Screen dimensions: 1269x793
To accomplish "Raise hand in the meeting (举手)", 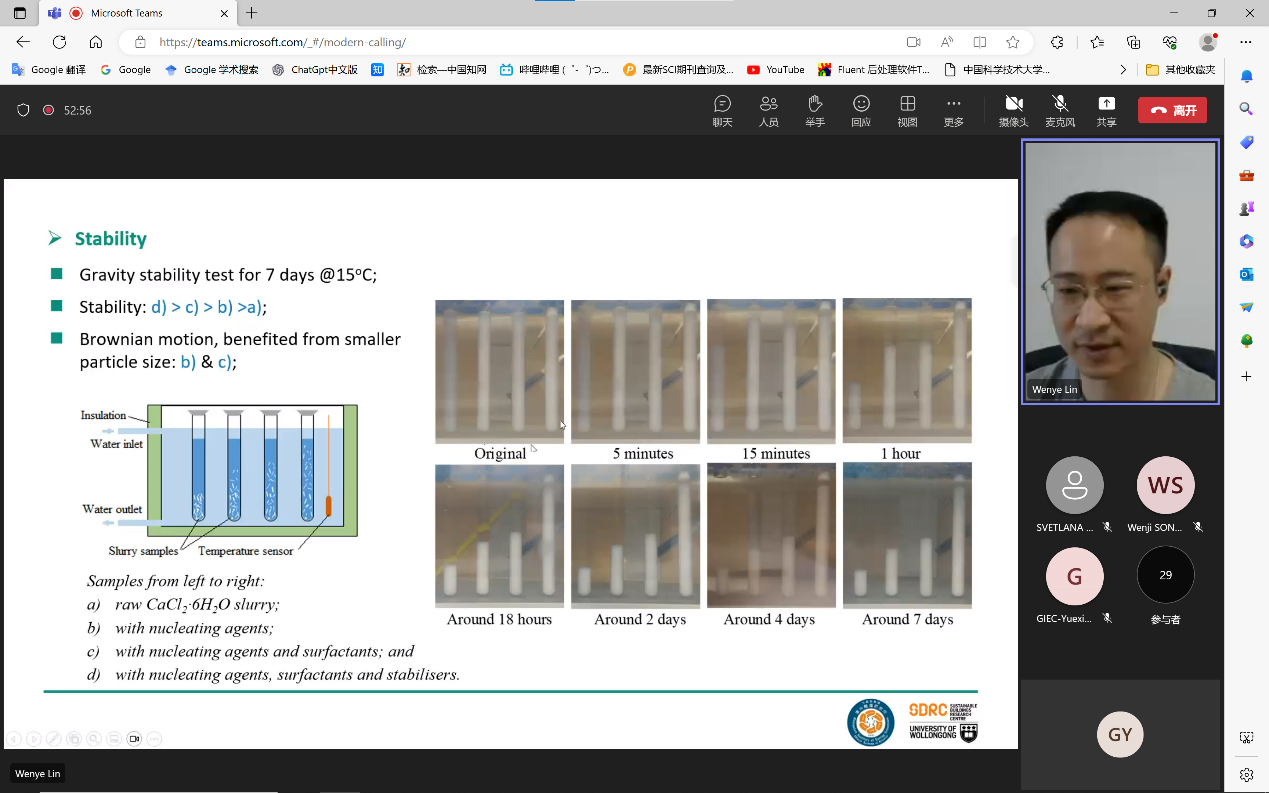I will (815, 110).
